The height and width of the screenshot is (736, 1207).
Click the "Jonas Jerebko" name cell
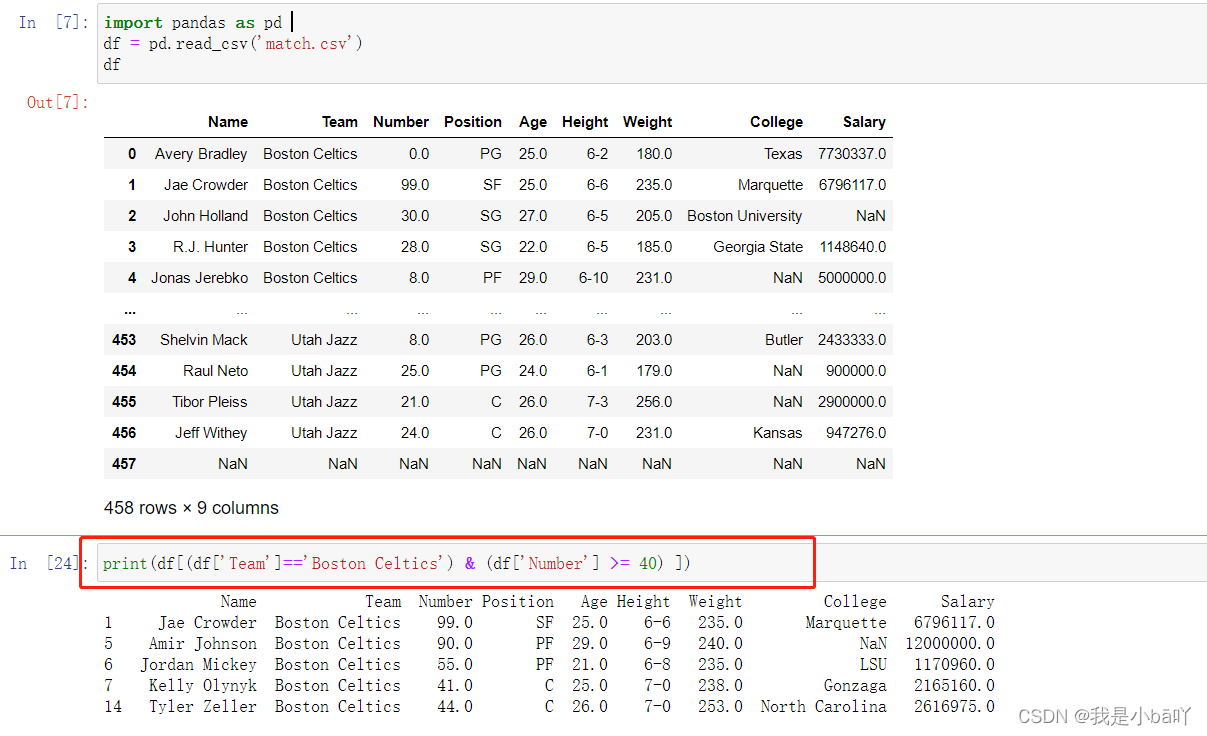click(x=200, y=278)
